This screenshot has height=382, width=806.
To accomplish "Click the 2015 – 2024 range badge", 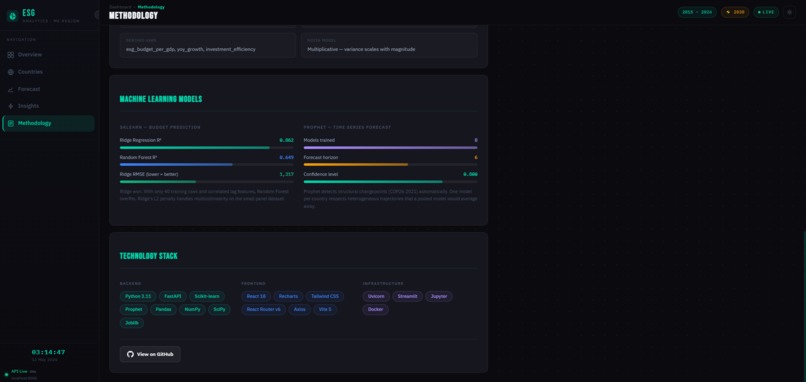I will tap(697, 12).
